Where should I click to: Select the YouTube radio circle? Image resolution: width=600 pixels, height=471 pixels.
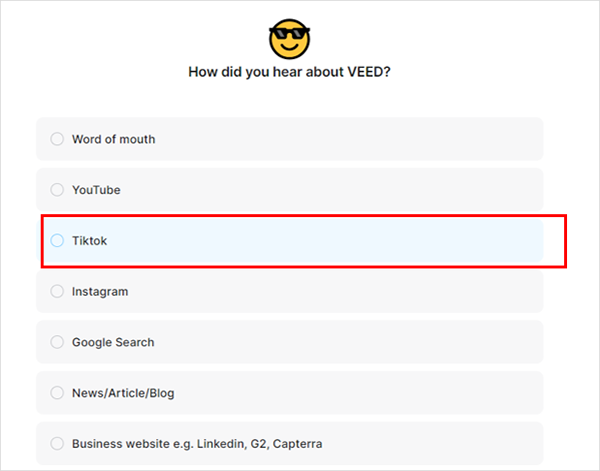tap(57, 189)
